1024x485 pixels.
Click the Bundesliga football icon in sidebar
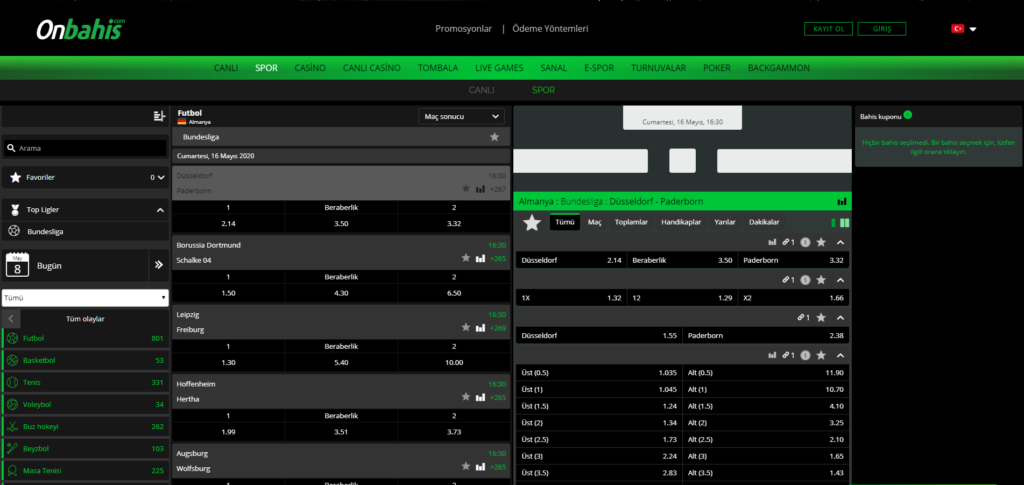coord(14,231)
